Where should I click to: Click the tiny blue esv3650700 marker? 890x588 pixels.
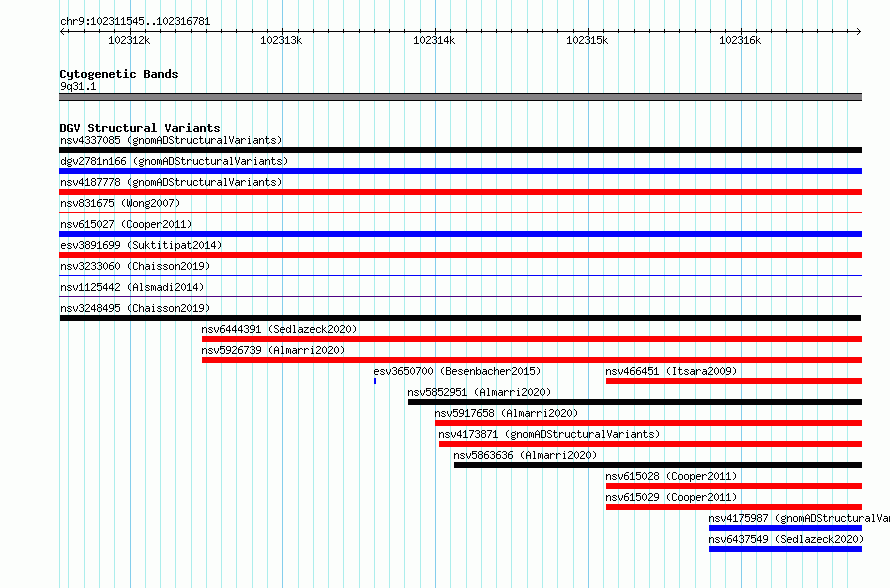pos(375,381)
